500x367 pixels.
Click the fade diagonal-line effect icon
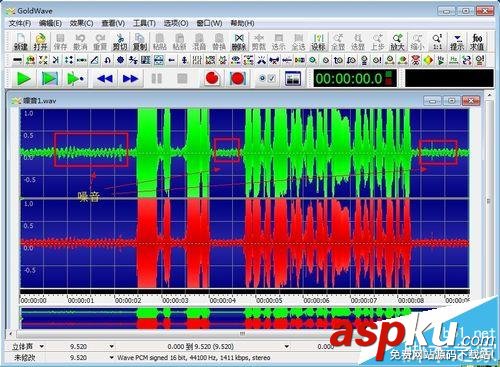coord(95,60)
